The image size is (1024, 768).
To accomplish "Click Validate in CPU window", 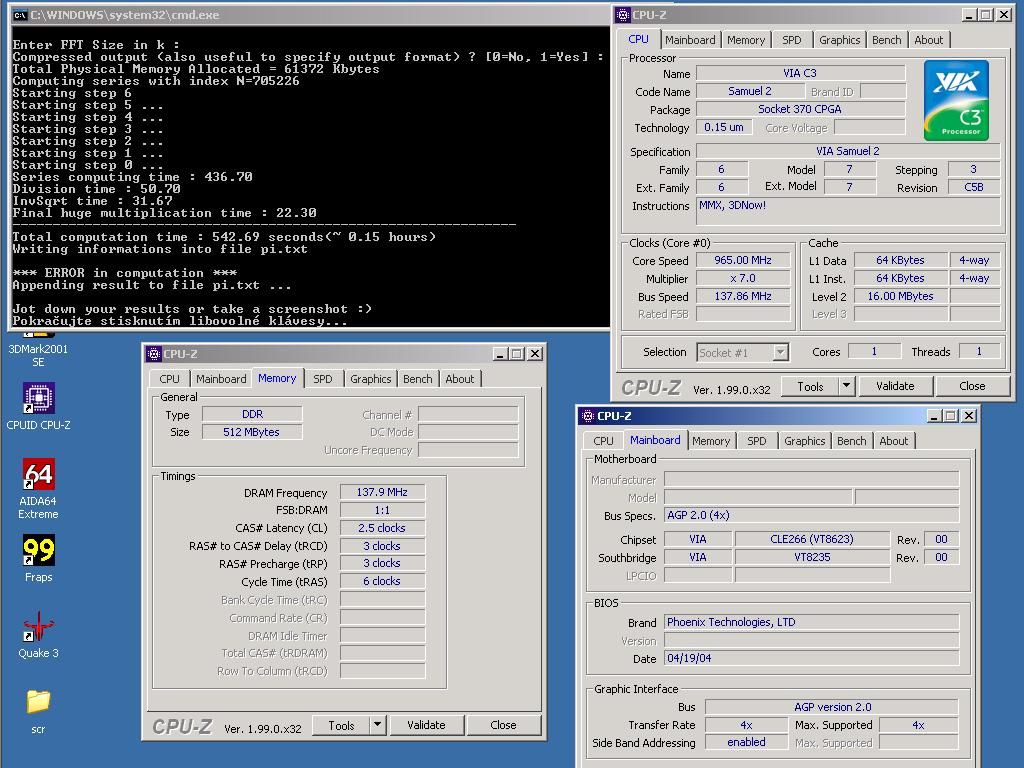I will [895, 386].
